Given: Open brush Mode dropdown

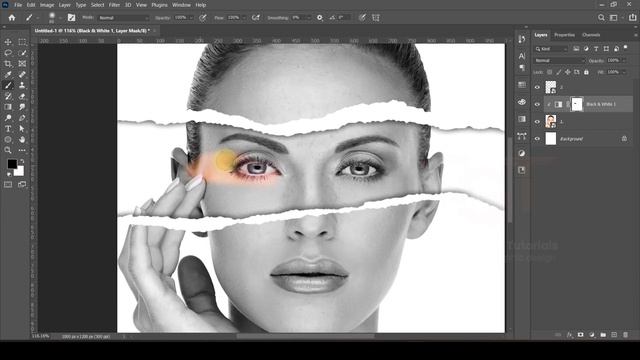Looking at the screenshot, I should pos(124,18).
